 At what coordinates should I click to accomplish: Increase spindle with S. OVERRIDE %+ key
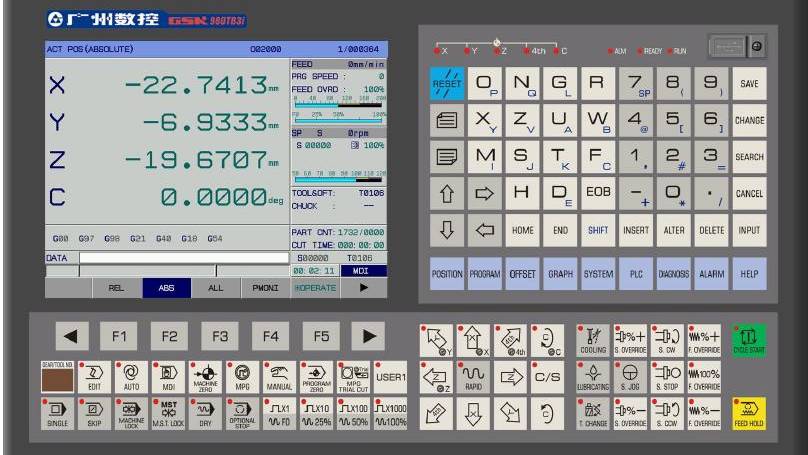630,340
